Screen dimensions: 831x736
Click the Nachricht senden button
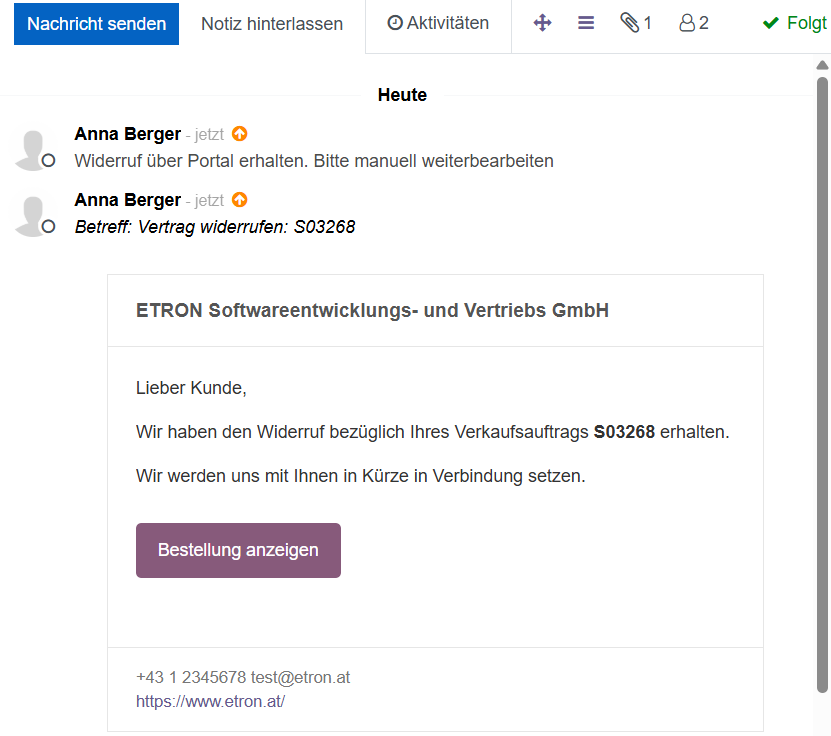pos(96,24)
